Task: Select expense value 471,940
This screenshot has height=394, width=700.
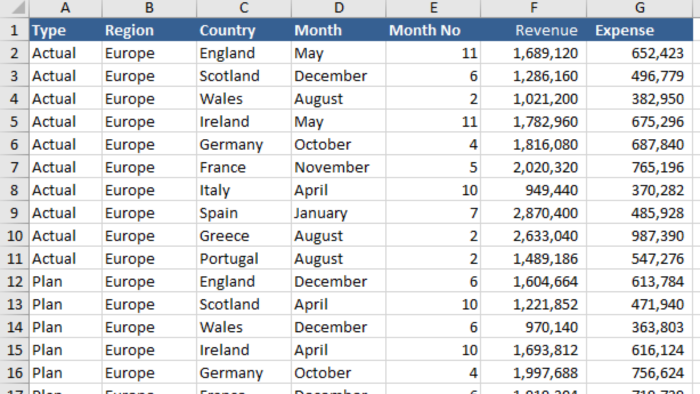Action: pyautogui.click(x=640, y=304)
